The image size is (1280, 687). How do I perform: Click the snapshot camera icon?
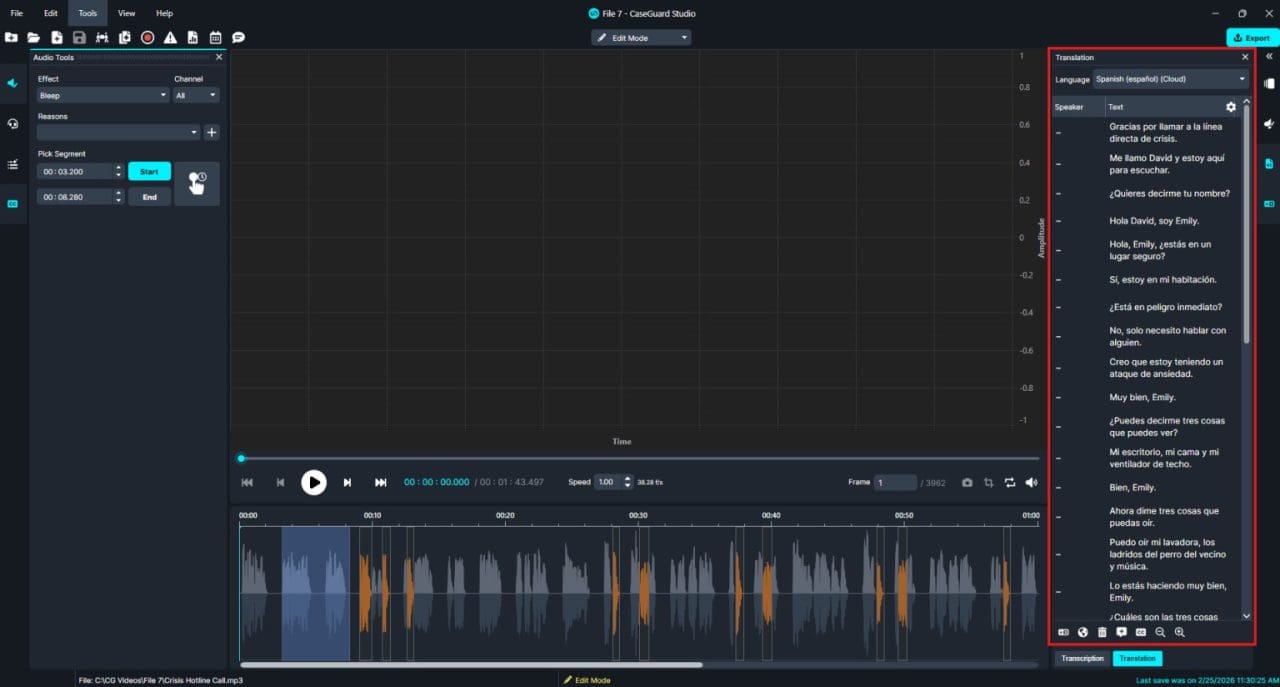pyautogui.click(x=967, y=483)
